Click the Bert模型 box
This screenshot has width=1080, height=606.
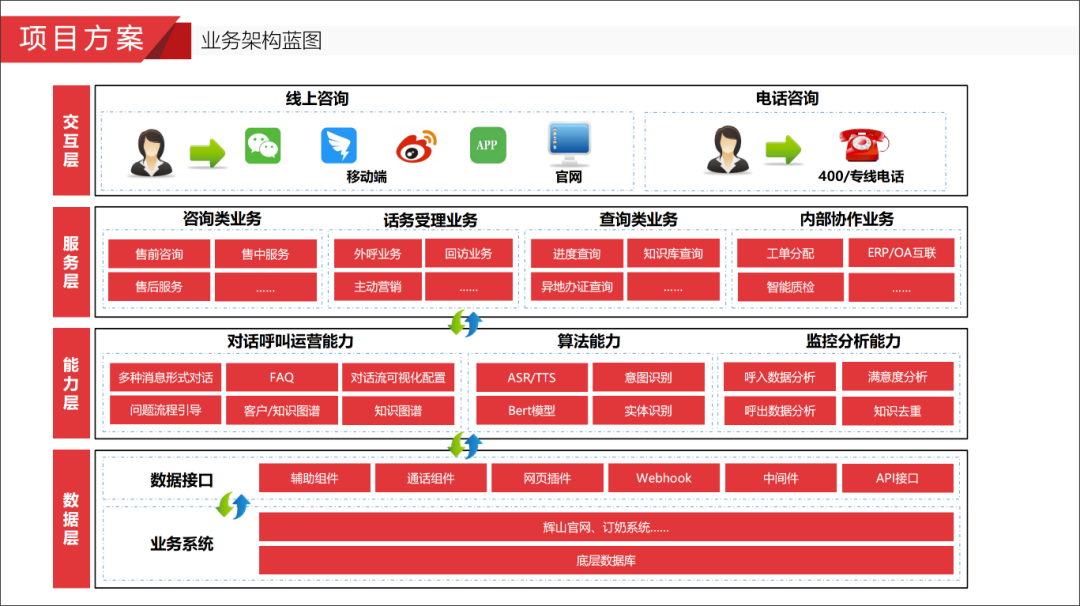click(532, 410)
